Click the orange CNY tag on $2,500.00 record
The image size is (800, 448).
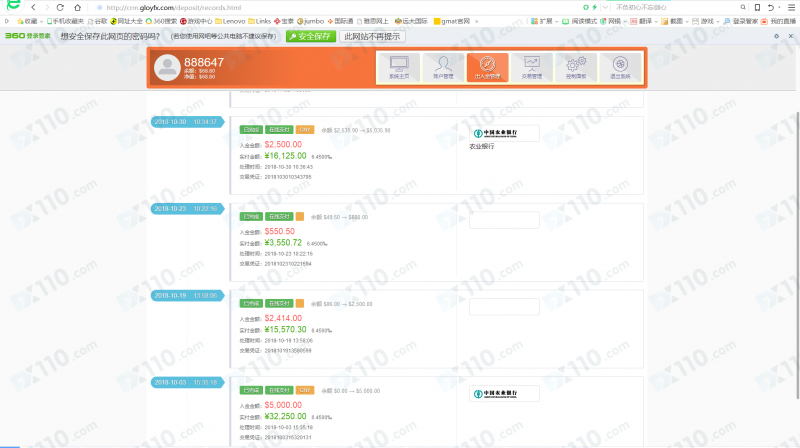305,130
